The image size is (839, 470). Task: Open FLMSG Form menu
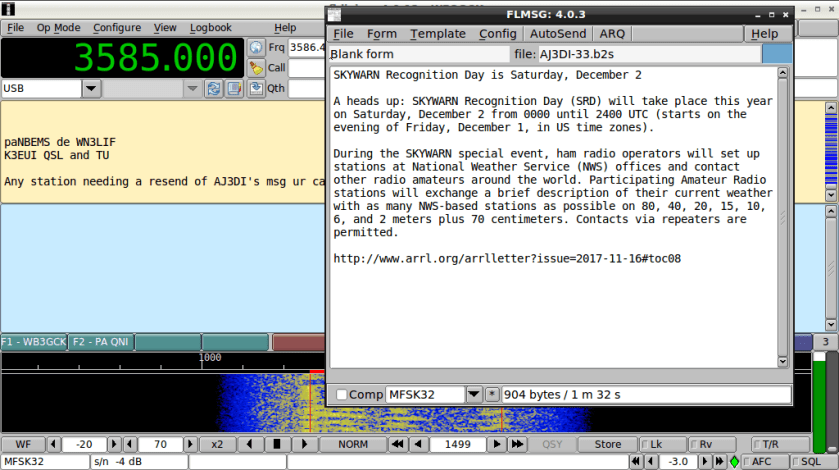coord(382,34)
